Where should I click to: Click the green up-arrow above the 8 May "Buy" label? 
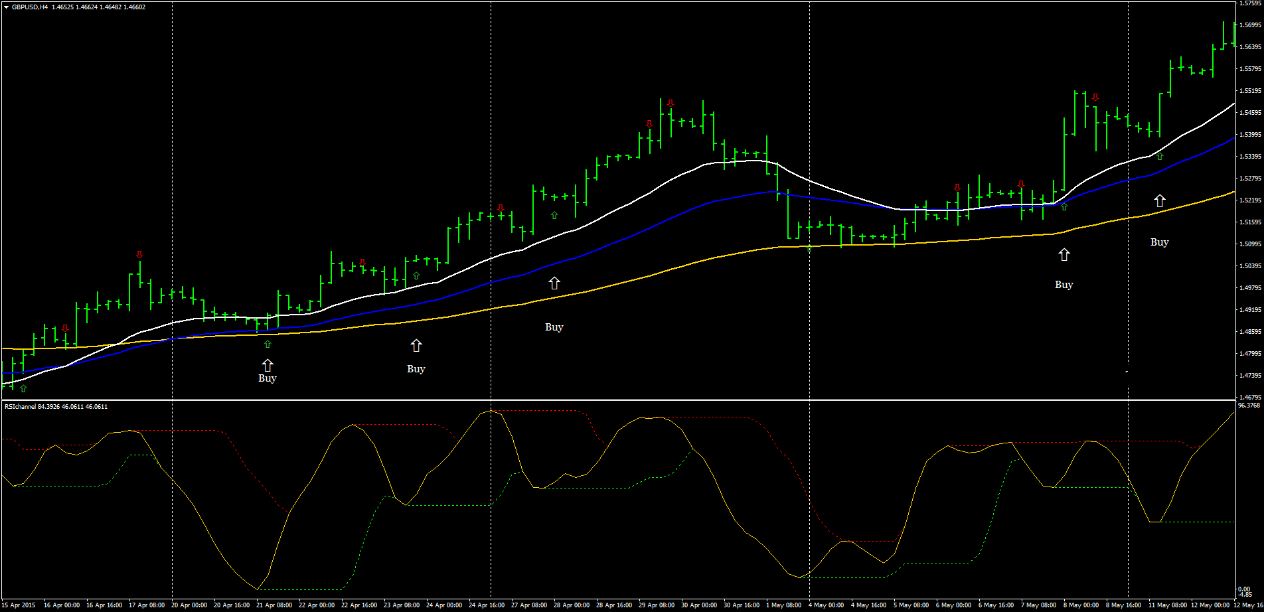pyautogui.click(x=1063, y=207)
